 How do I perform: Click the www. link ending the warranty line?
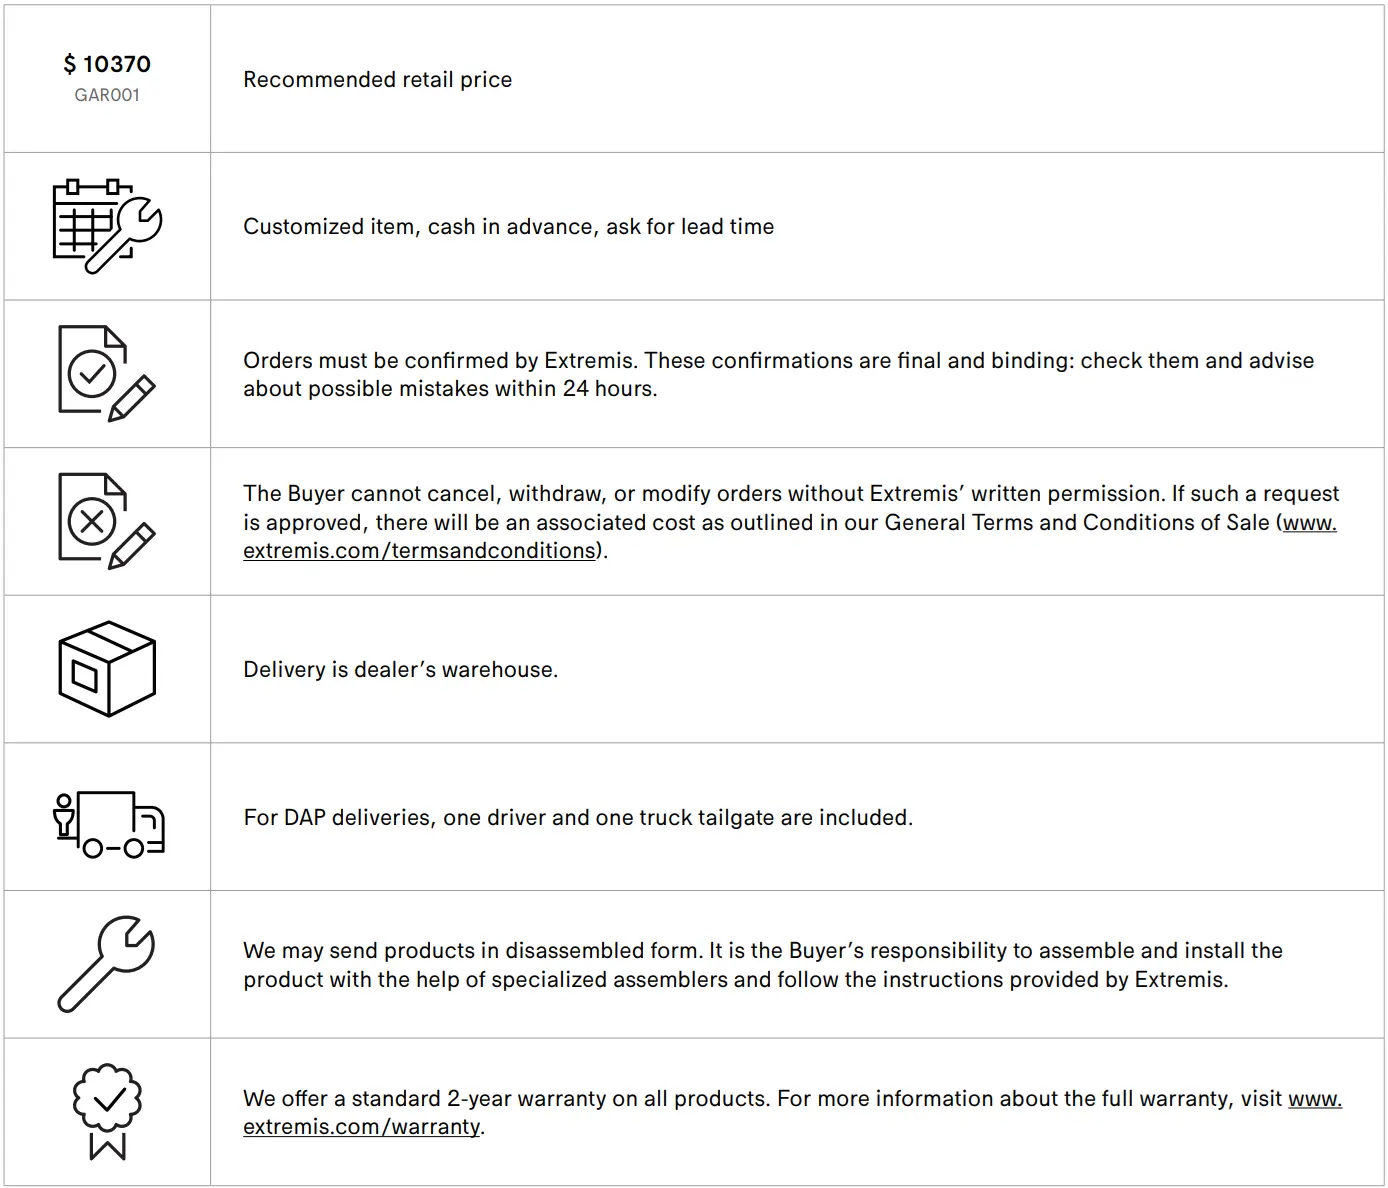pos(1314,1099)
